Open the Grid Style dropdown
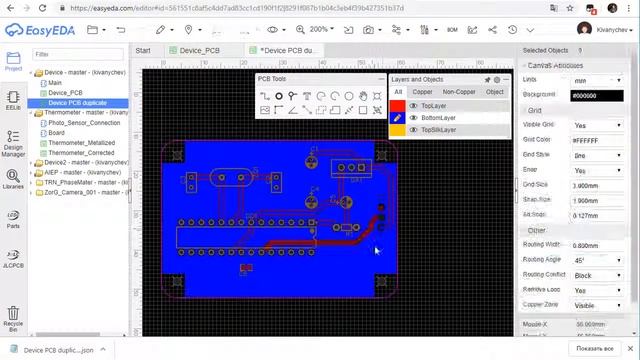640x360 pixels. pos(597,156)
